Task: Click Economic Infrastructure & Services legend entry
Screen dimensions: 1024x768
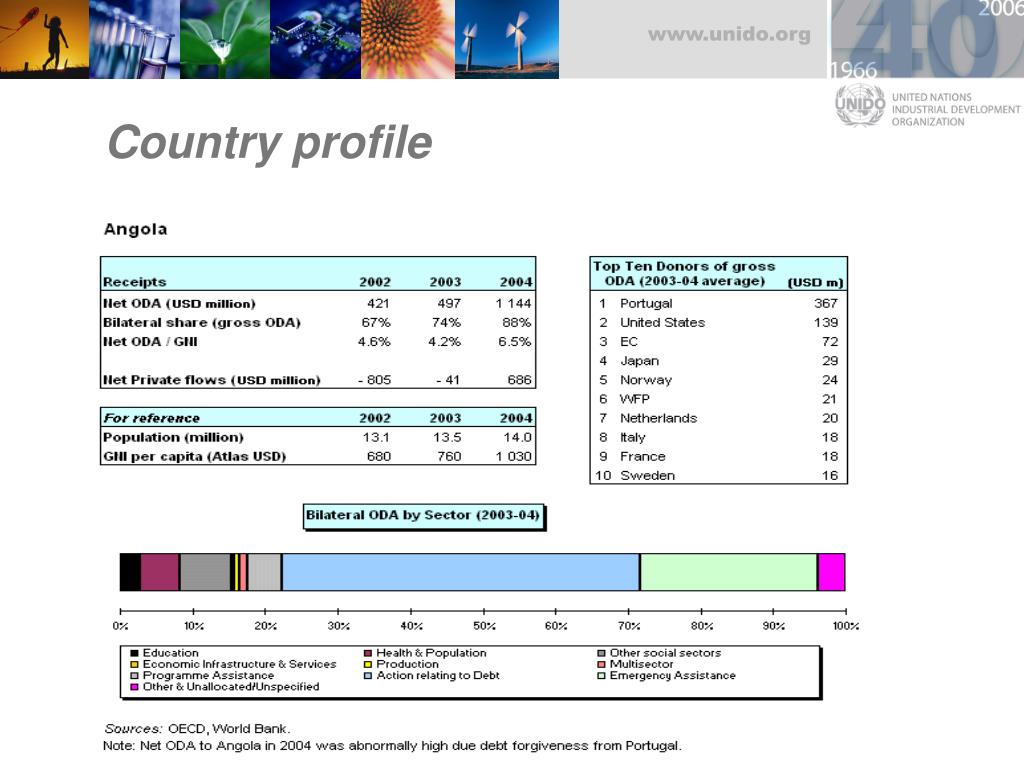Action: [233, 664]
